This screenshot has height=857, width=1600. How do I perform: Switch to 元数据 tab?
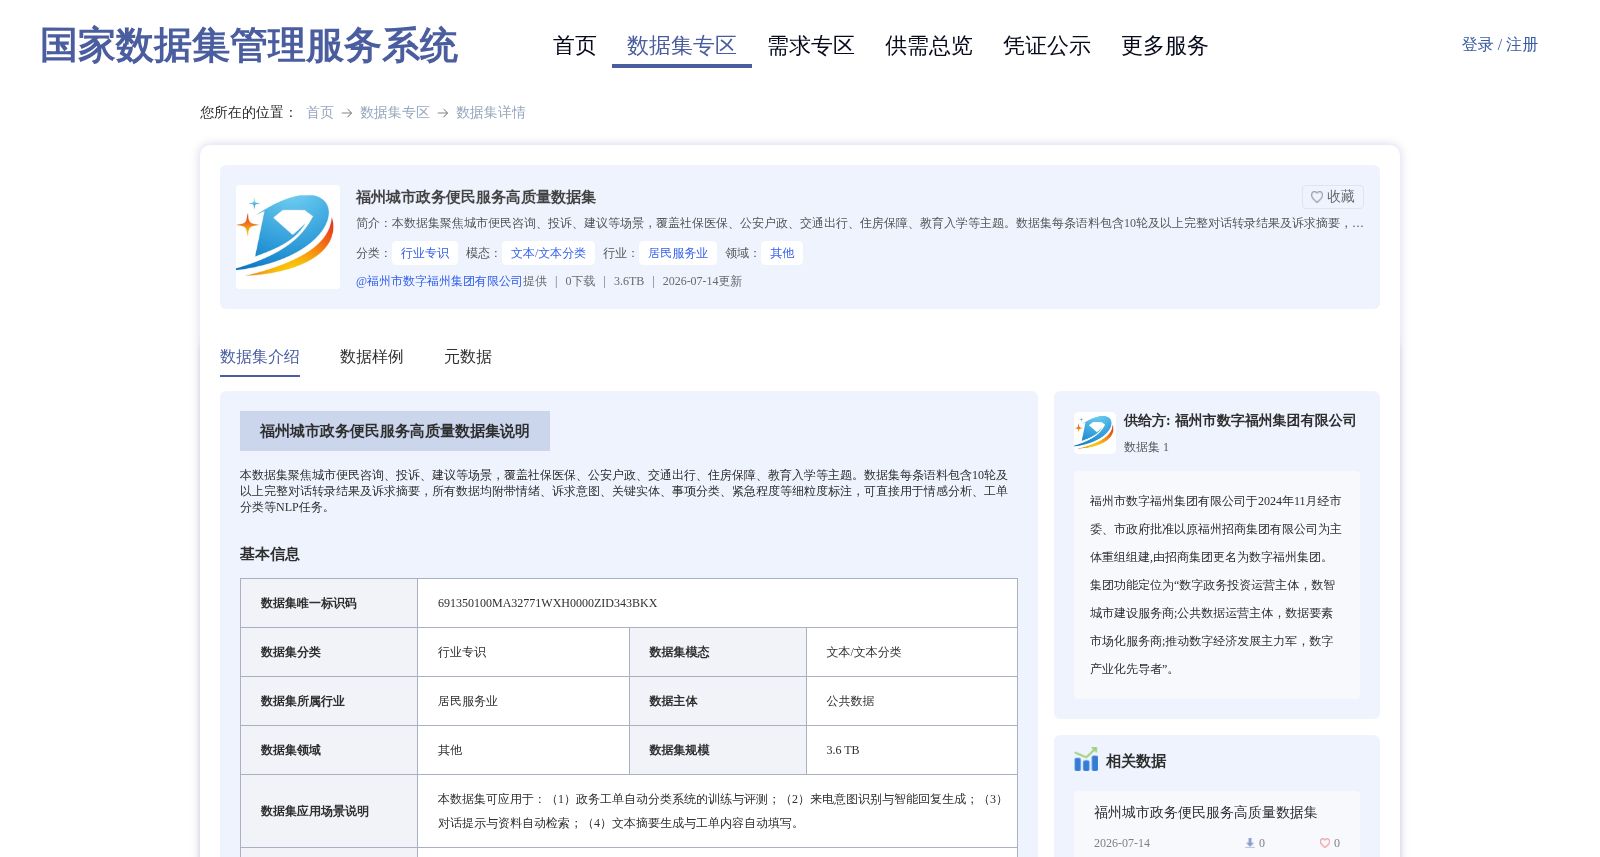coord(468,357)
